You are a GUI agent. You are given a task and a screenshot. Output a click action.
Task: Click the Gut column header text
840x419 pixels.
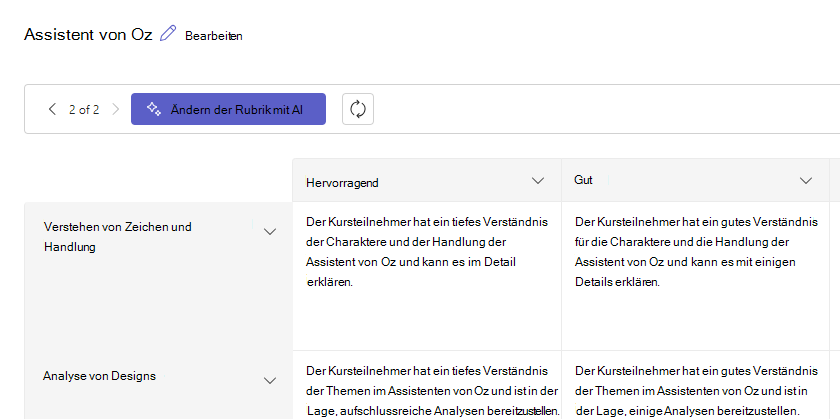click(x=583, y=180)
